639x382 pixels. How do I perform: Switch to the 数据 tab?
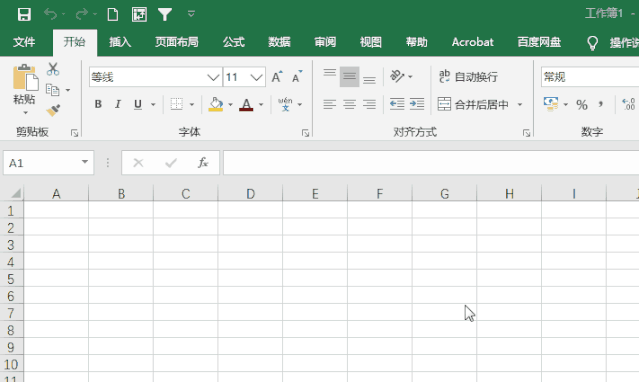(x=279, y=42)
